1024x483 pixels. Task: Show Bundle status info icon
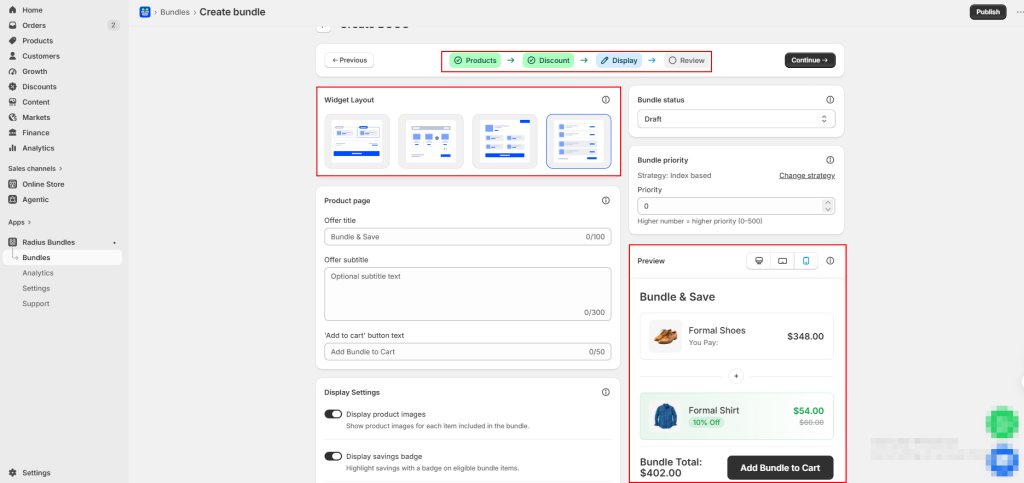click(830, 100)
